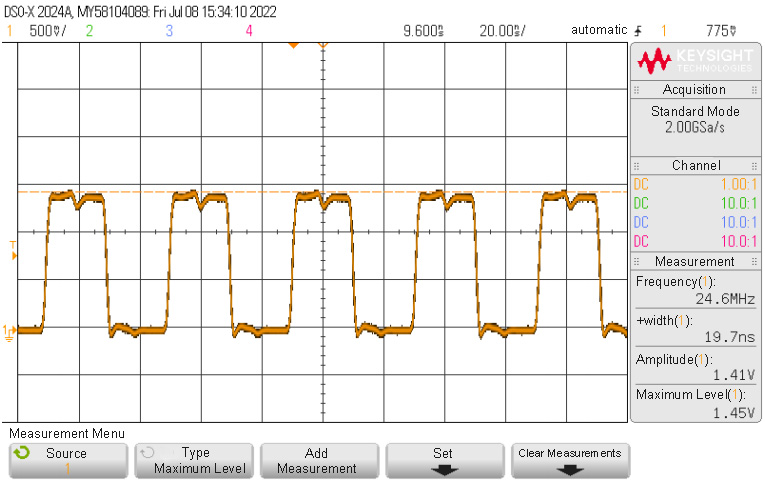Click the rising edge trigger icon

(x=638, y=31)
